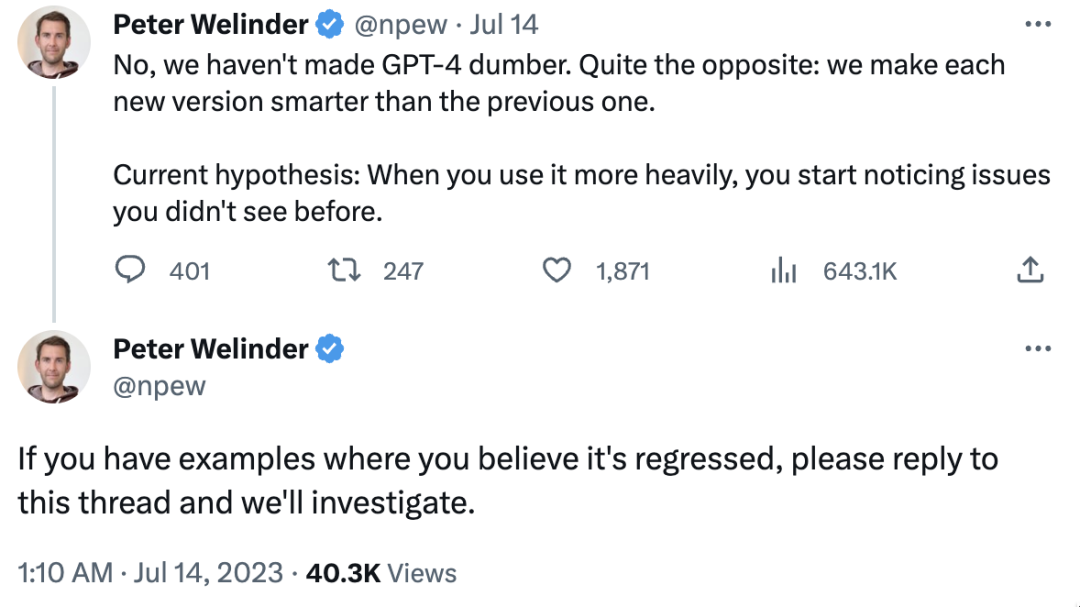
Task: Click the share upload icon on the tweet
Action: tap(1030, 269)
